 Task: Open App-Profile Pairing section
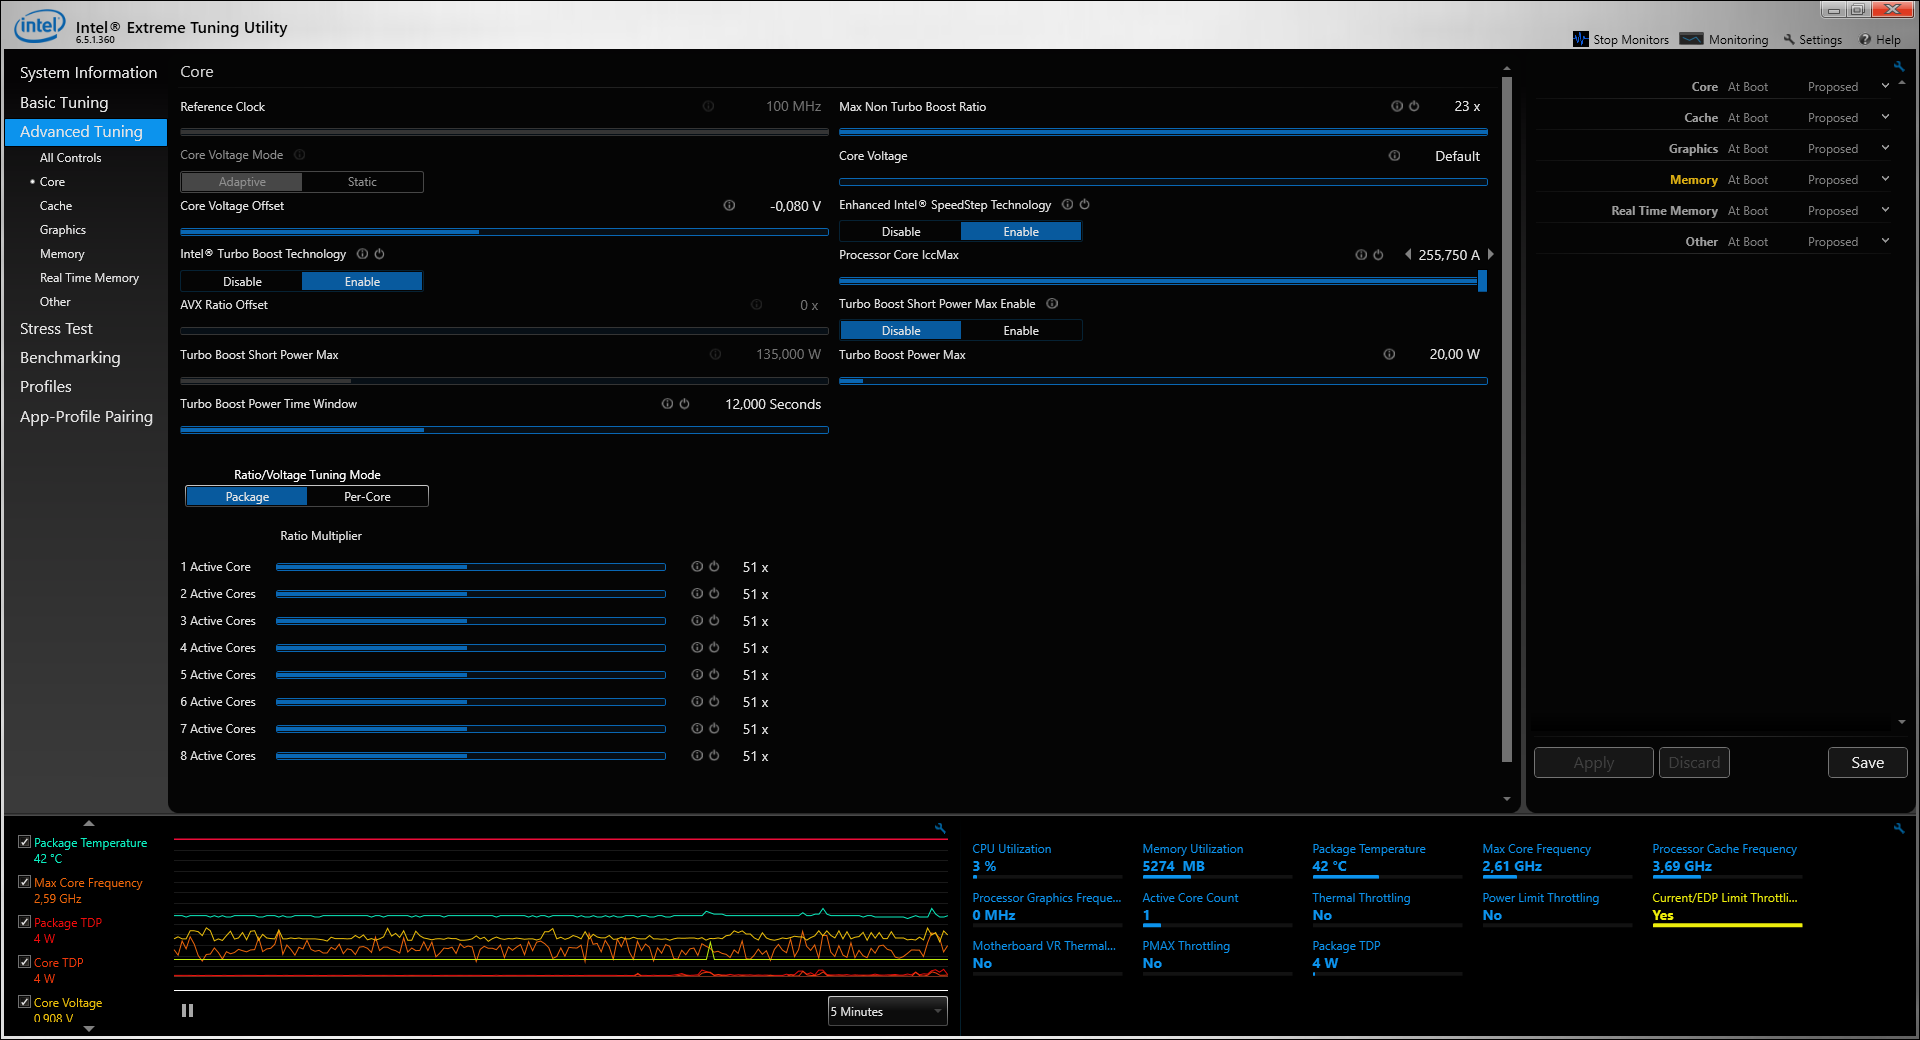point(86,417)
